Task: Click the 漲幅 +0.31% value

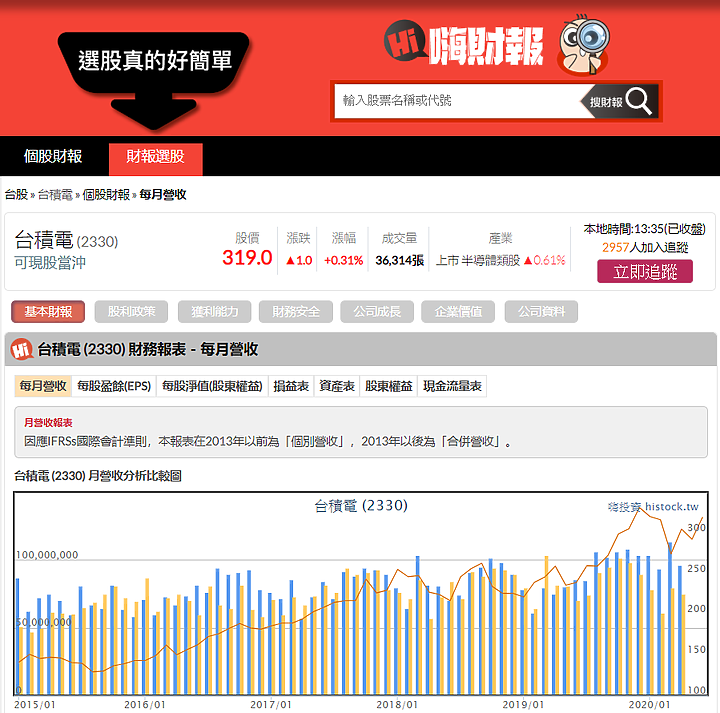Action: (x=343, y=261)
